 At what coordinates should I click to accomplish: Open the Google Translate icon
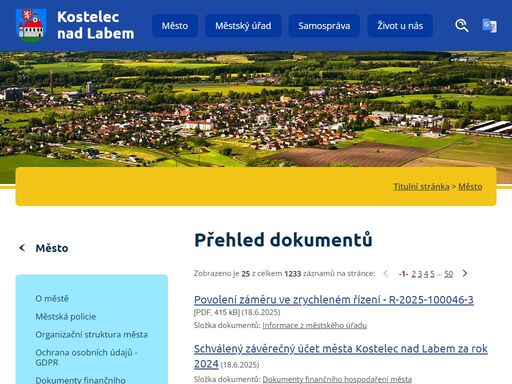[489, 26]
